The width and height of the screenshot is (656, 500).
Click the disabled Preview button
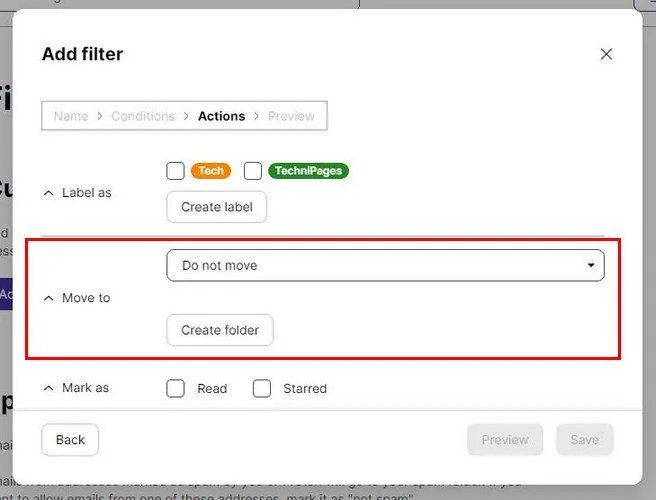(505, 440)
